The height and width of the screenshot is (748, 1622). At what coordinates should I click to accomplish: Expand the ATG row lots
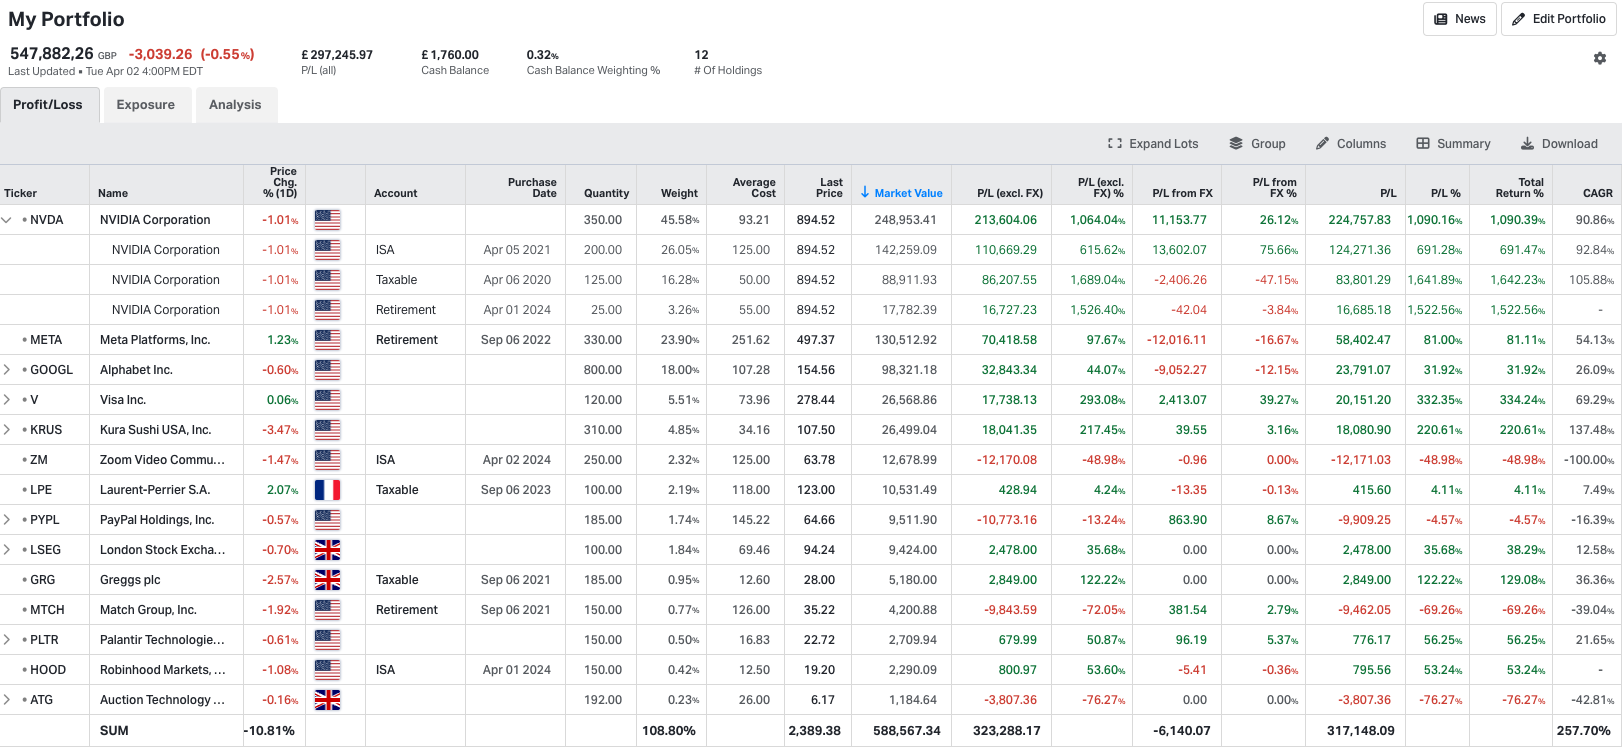click(x=7, y=700)
